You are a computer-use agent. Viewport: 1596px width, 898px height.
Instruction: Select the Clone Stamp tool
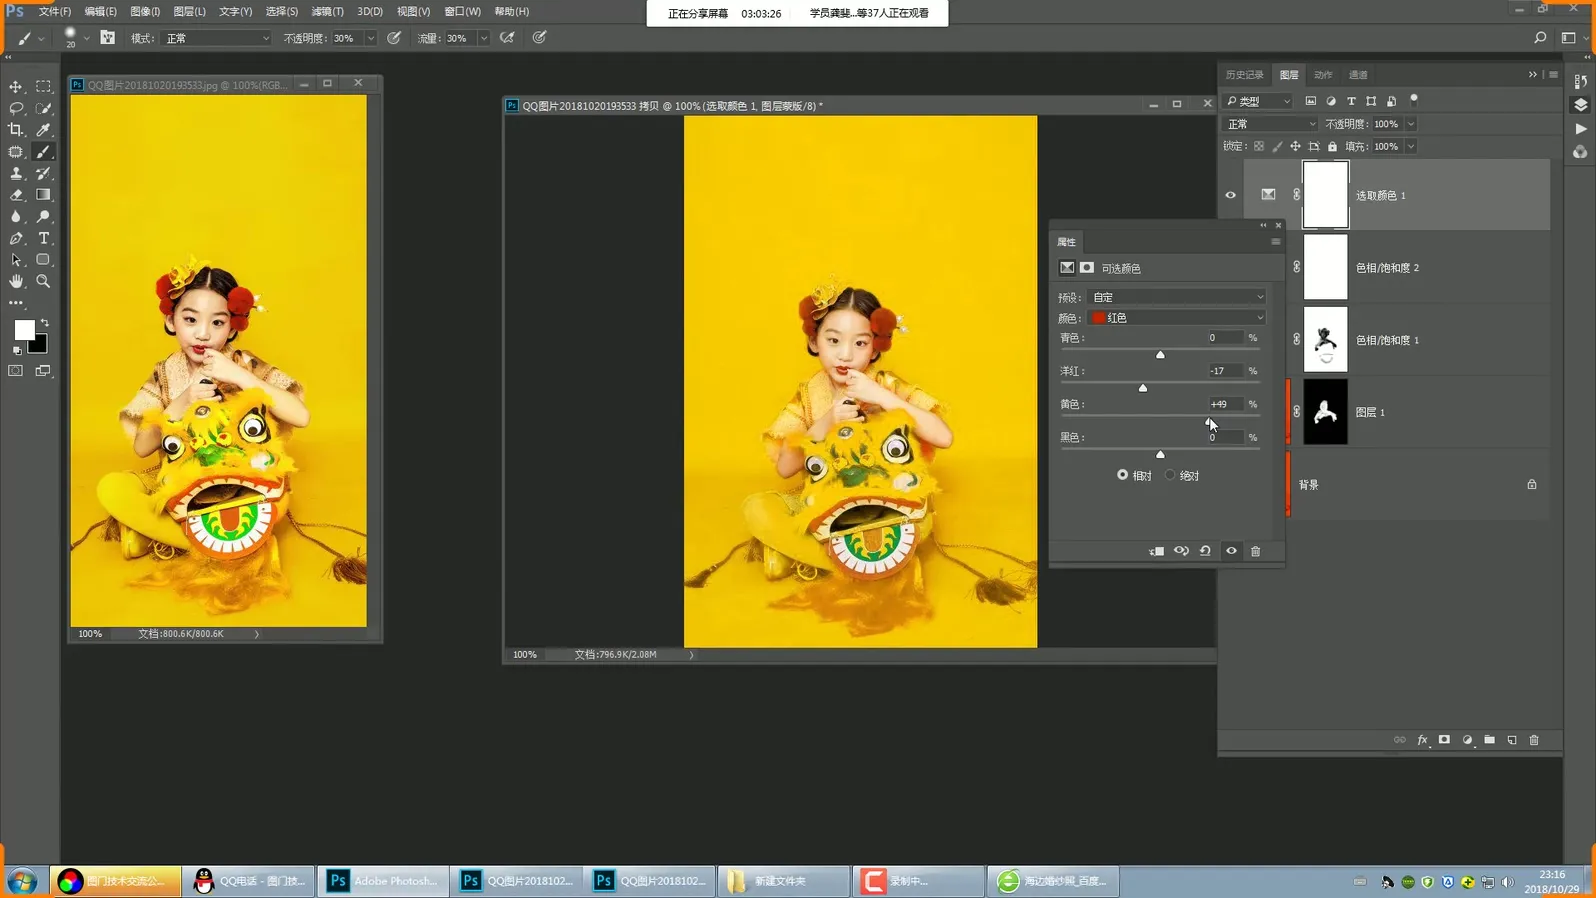coord(16,174)
